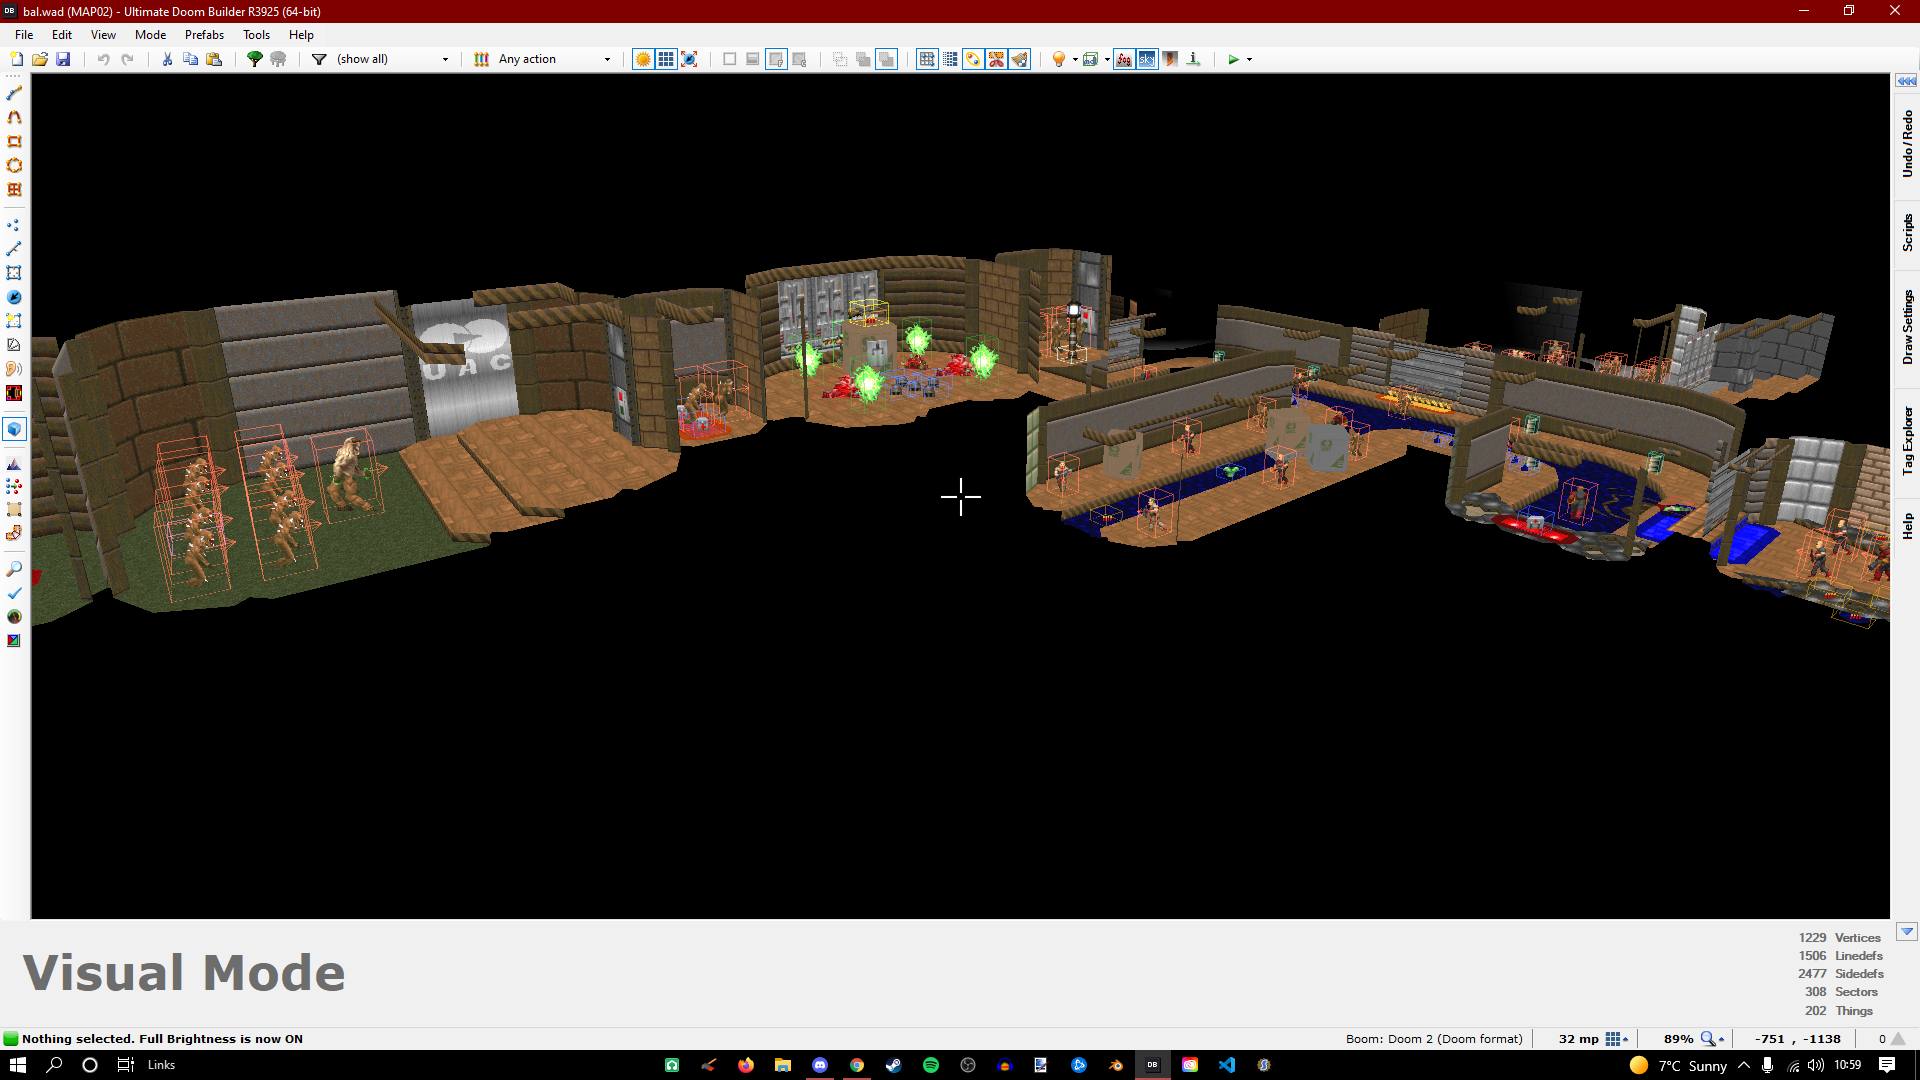This screenshot has height=1080, width=1920.
Task: Toggle Full Brightness sun button
Action: pyautogui.click(x=643, y=59)
